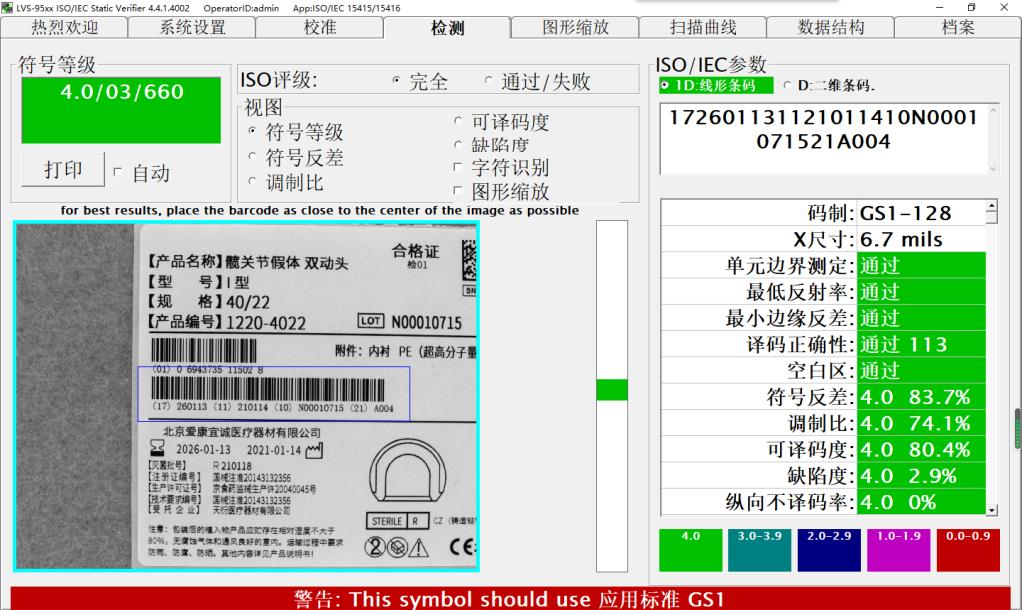Image resolution: width=1022 pixels, height=610 pixels.
Task: Click the 空白区 通过 result
Action: 921,371
